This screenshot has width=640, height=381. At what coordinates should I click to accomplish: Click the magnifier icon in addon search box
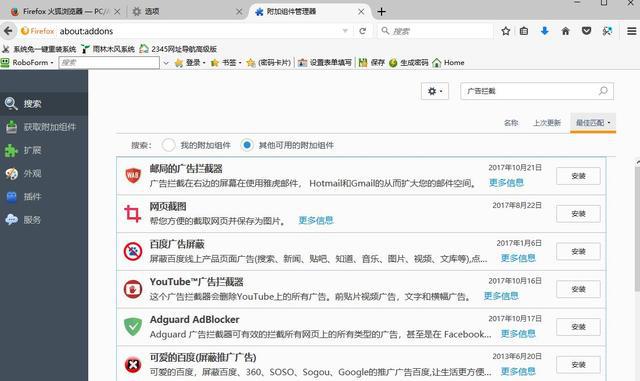(603, 91)
